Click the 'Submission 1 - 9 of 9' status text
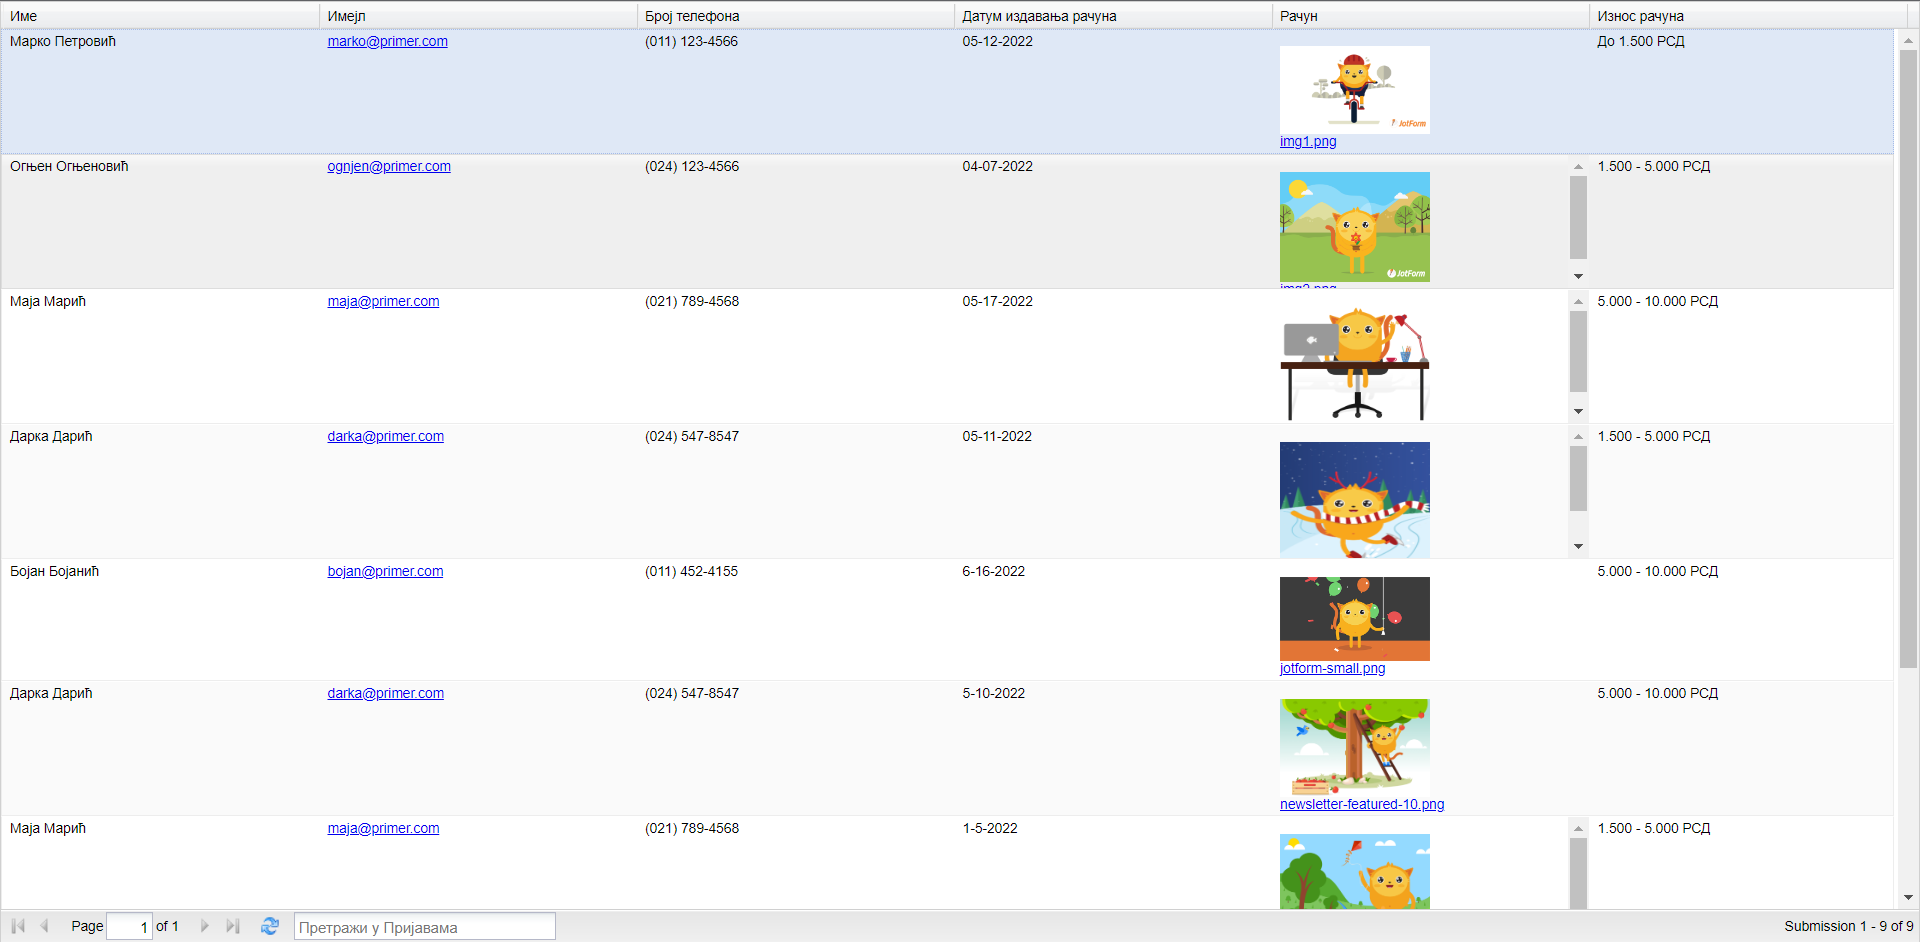The height and width of the screenshot is (942, 1920). point(1849,926)
